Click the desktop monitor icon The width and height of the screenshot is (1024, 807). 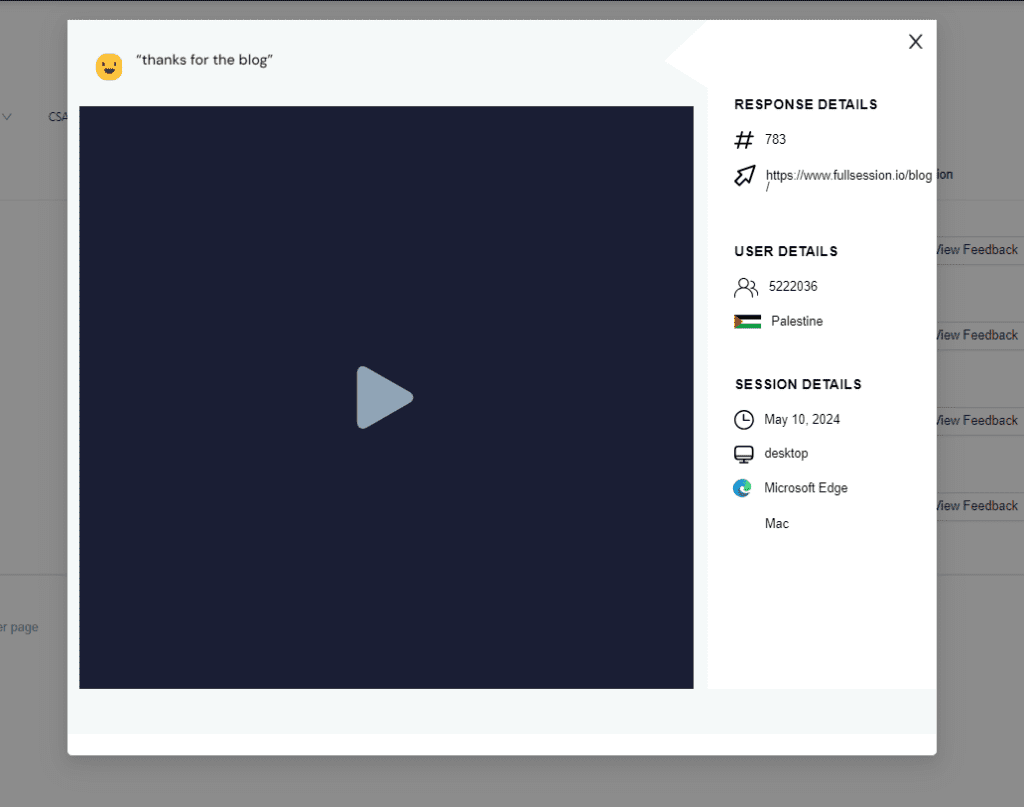point(743,454)
